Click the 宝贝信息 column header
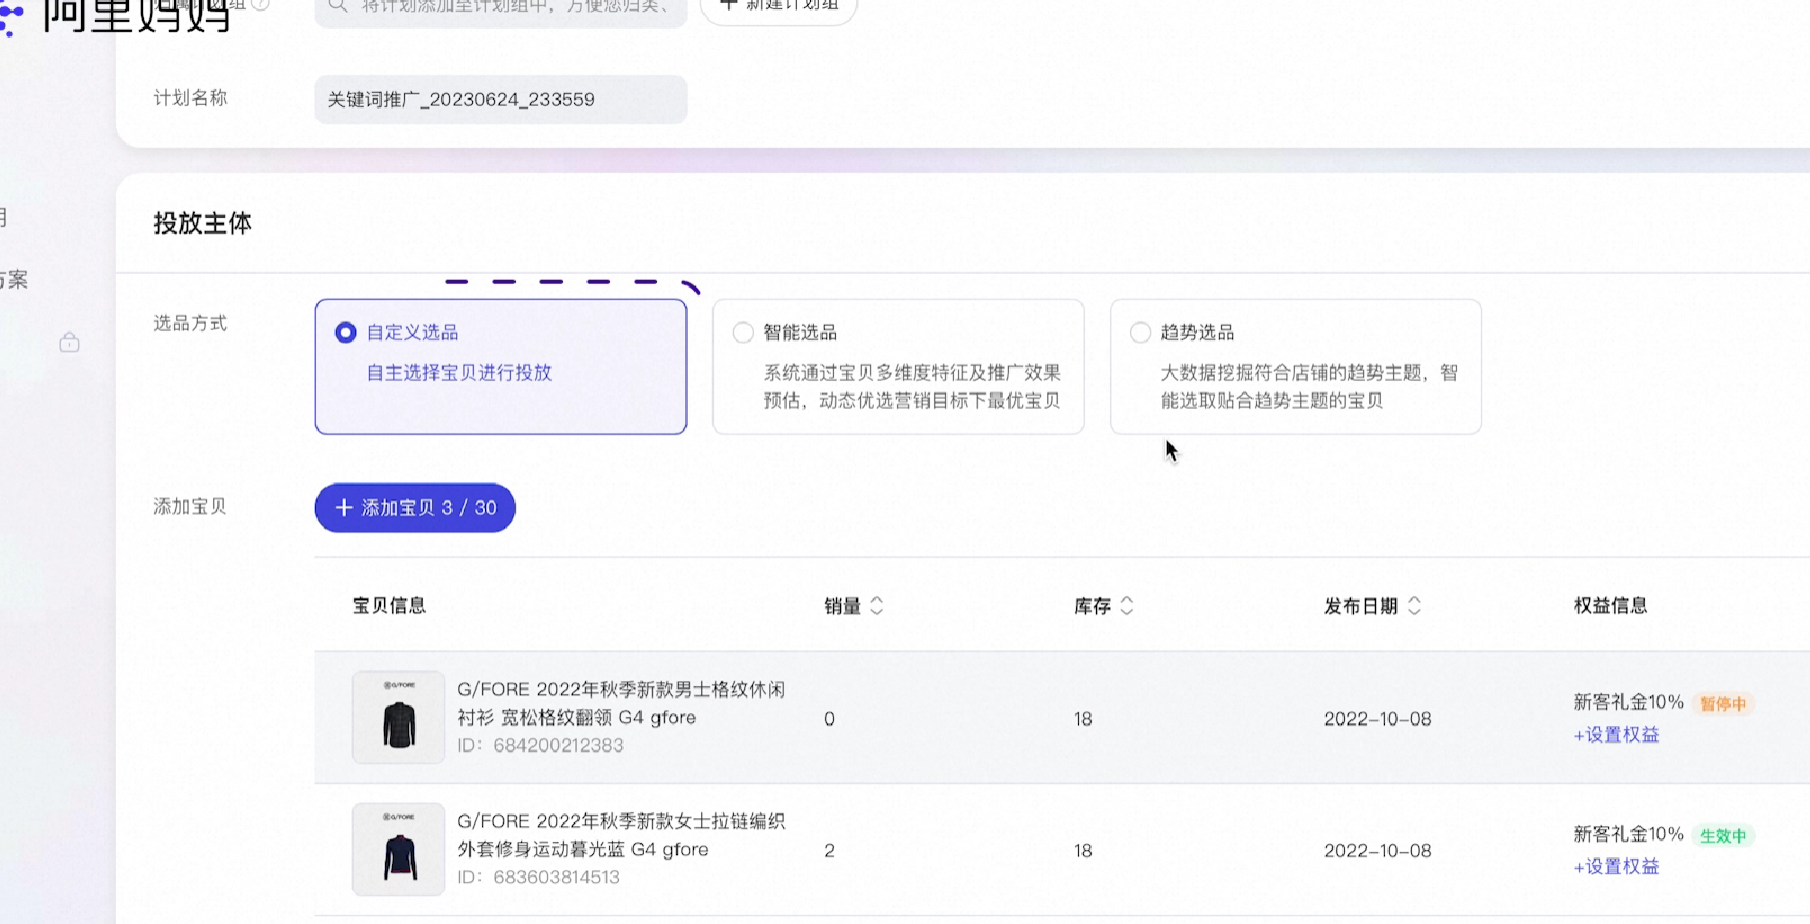Viewport: 1810px width, 924px height. click(x=390, y=606)
